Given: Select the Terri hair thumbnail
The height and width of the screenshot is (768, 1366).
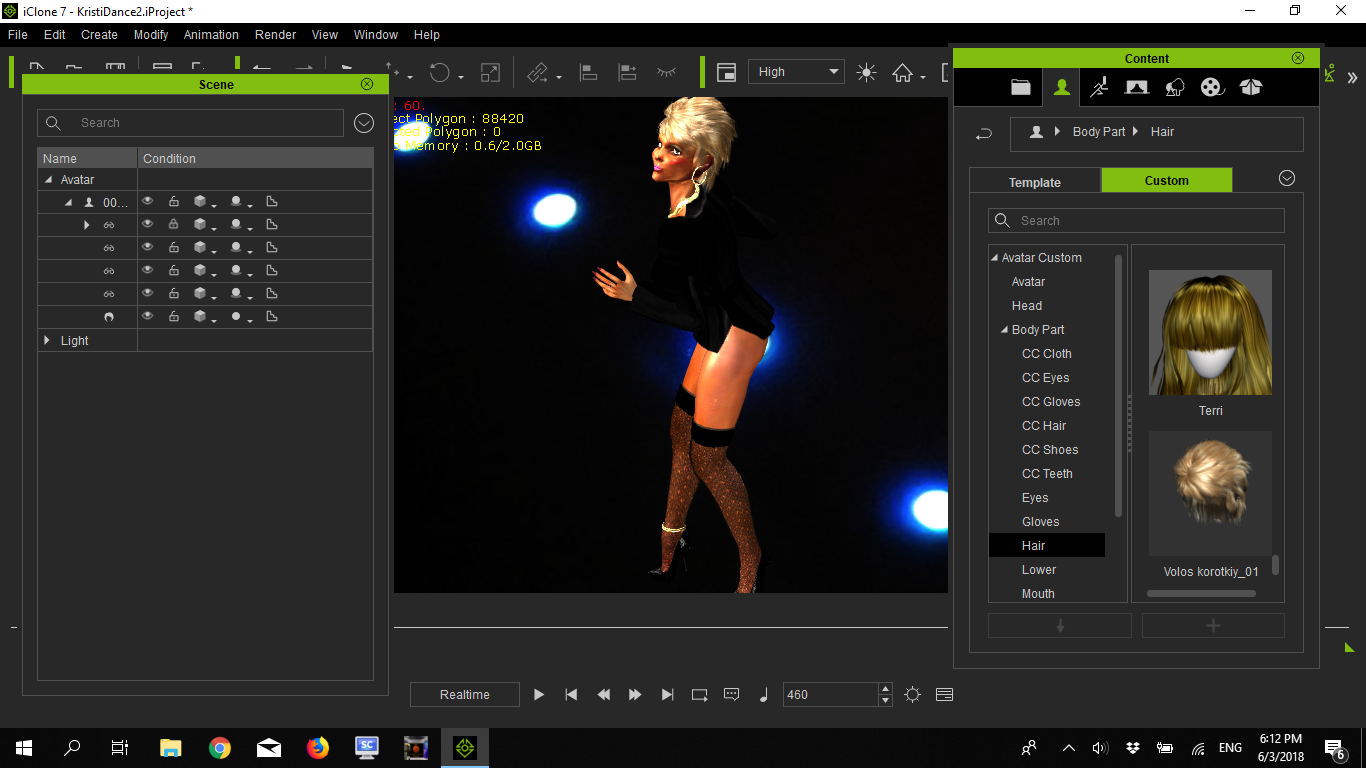Looking at the screenshot, I should pos(1210,332).
